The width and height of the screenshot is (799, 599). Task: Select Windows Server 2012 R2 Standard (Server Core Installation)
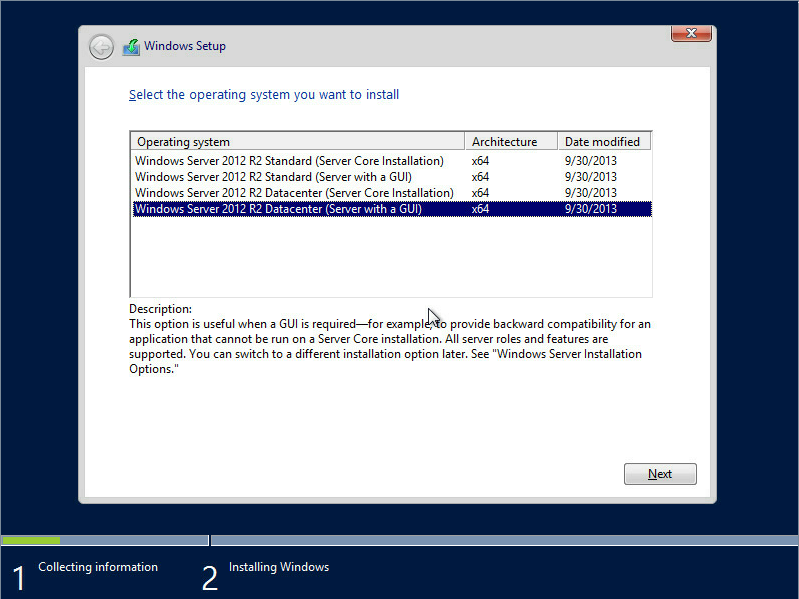coord(392,161)
